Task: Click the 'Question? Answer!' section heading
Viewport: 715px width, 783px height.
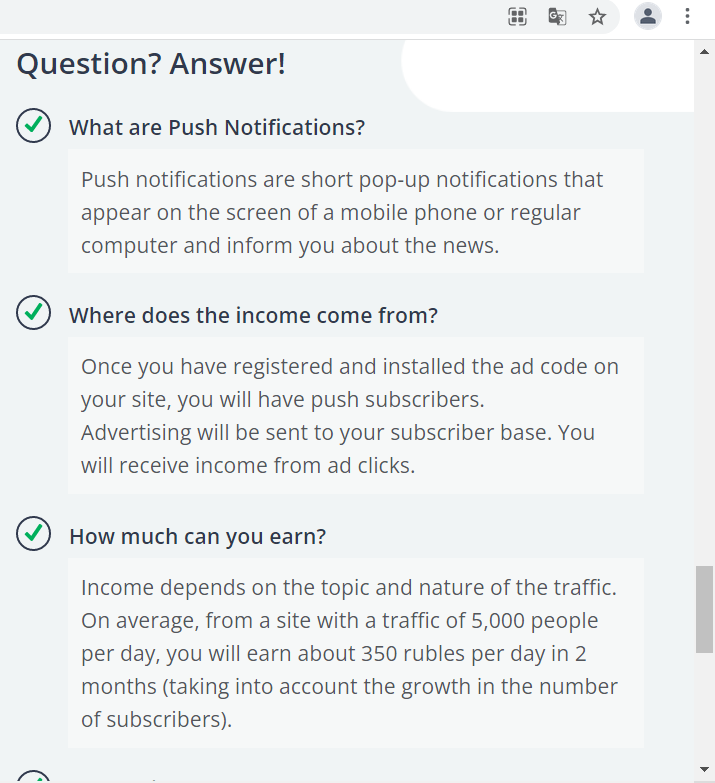Action: (x=151, y=64)
